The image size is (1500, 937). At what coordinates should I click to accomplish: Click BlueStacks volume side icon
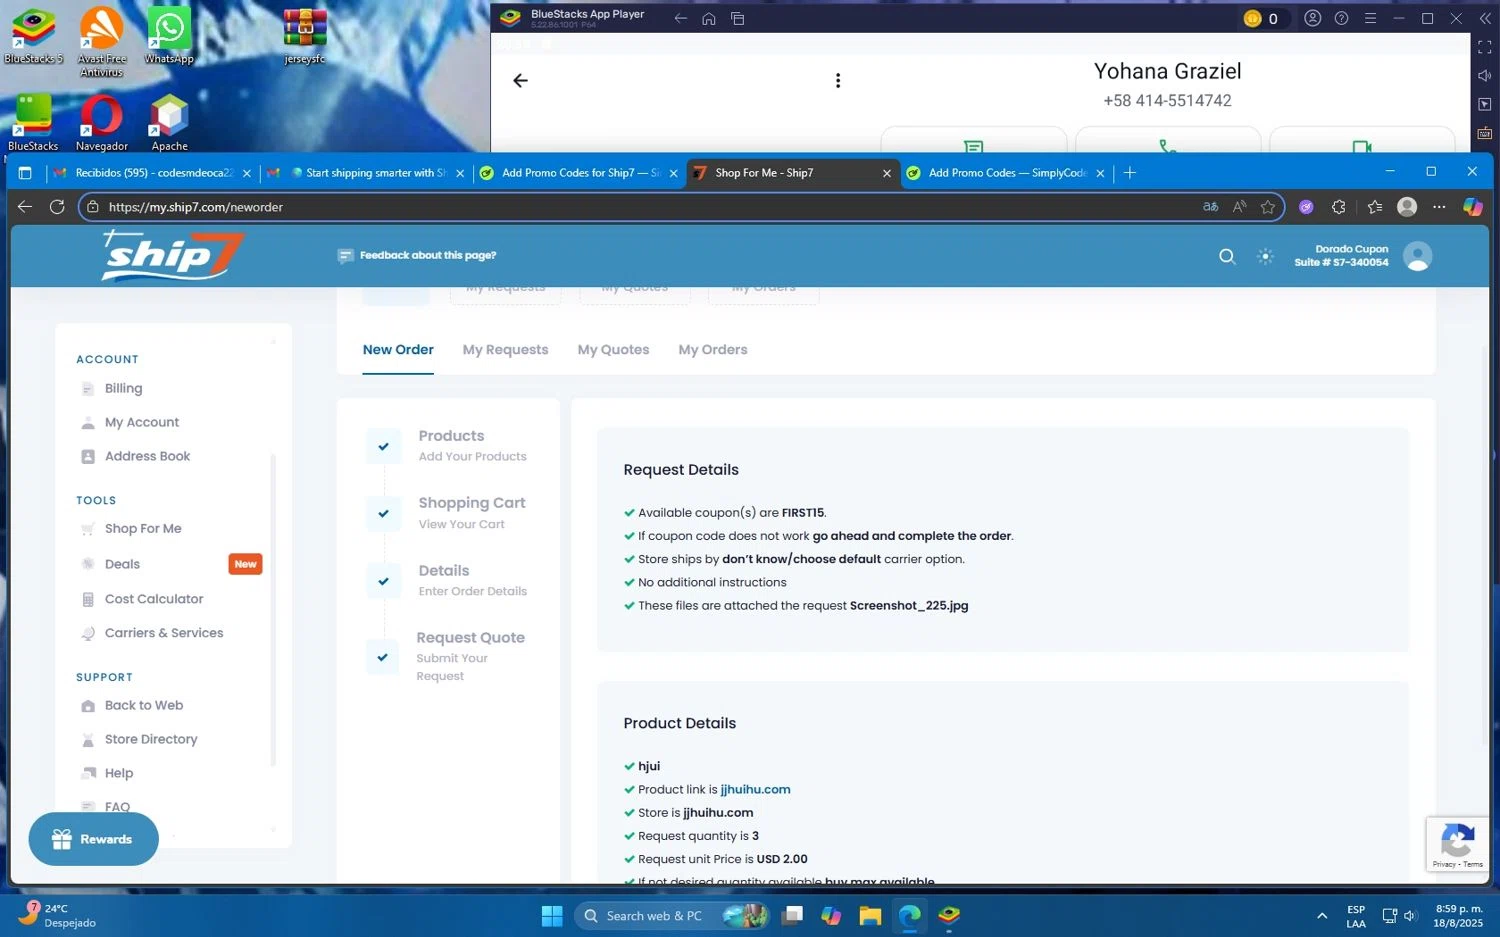point(1485,76)
